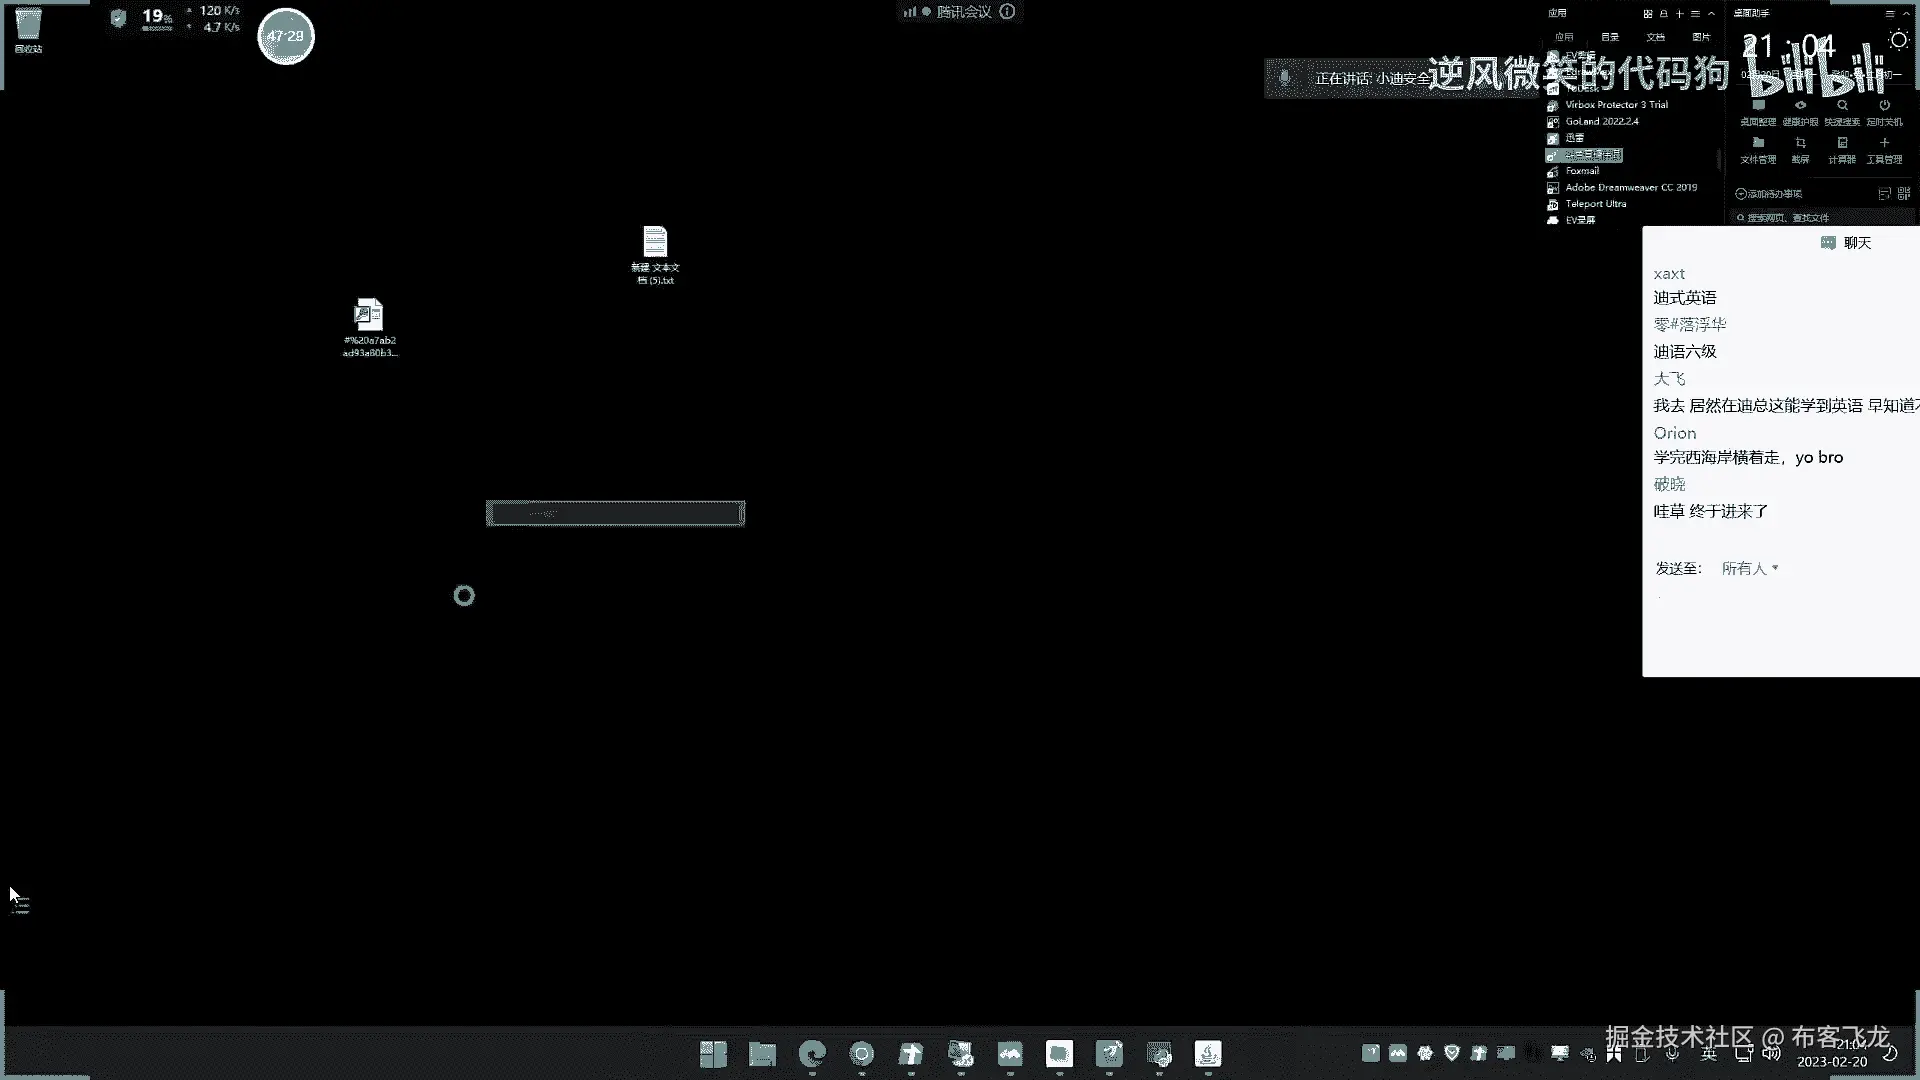The height and width of the screenshot is (1080, 1920).
Task: Toggle the sun brightness theme icon
Action: pos(1898,40)
